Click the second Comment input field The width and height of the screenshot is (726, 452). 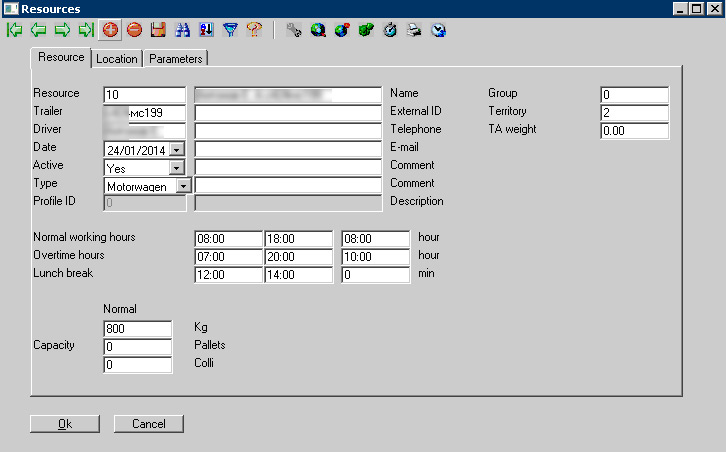288,185
